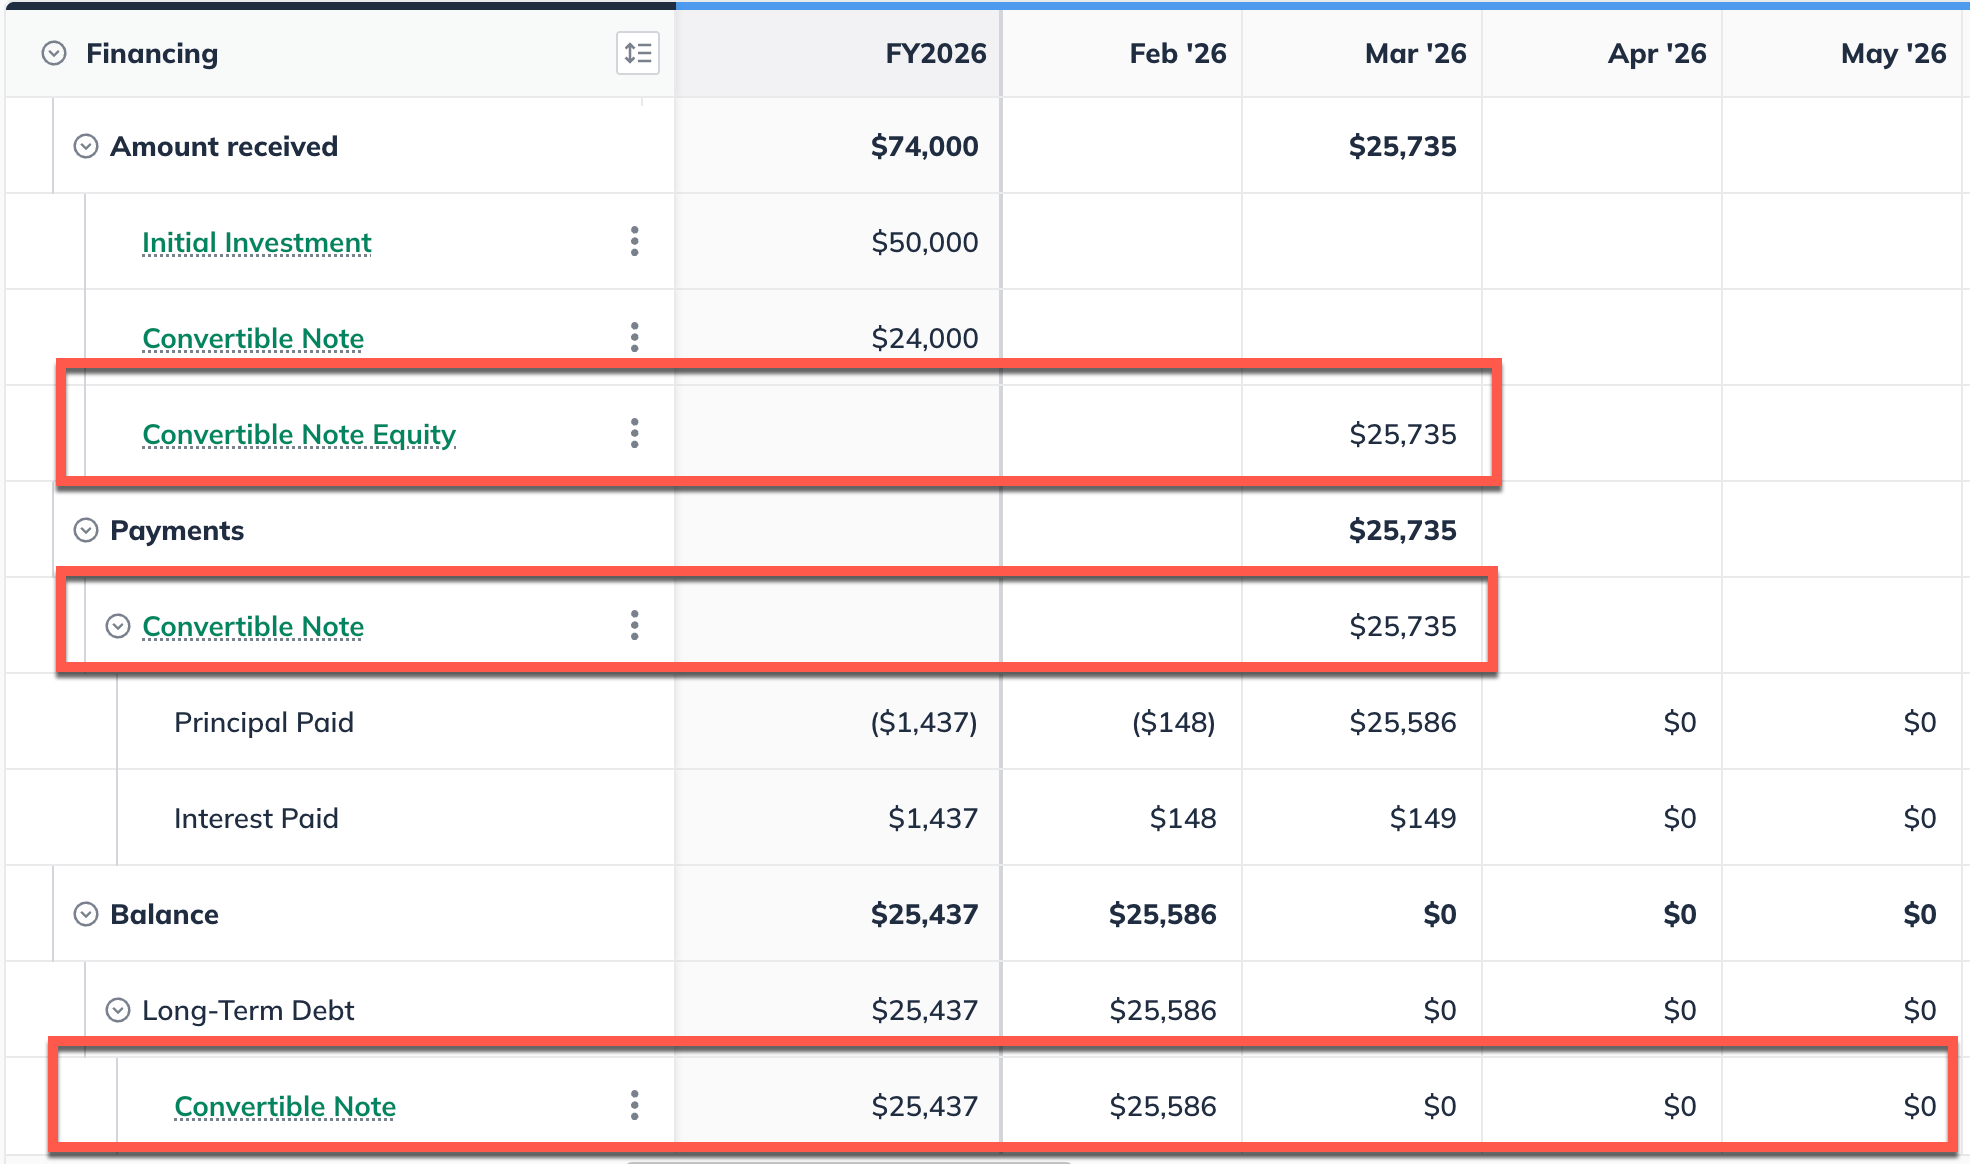Screen dimensions: 1970x1164
Task: Open three-dot menu for Convertible Note under Amount received
Action: 634,337
